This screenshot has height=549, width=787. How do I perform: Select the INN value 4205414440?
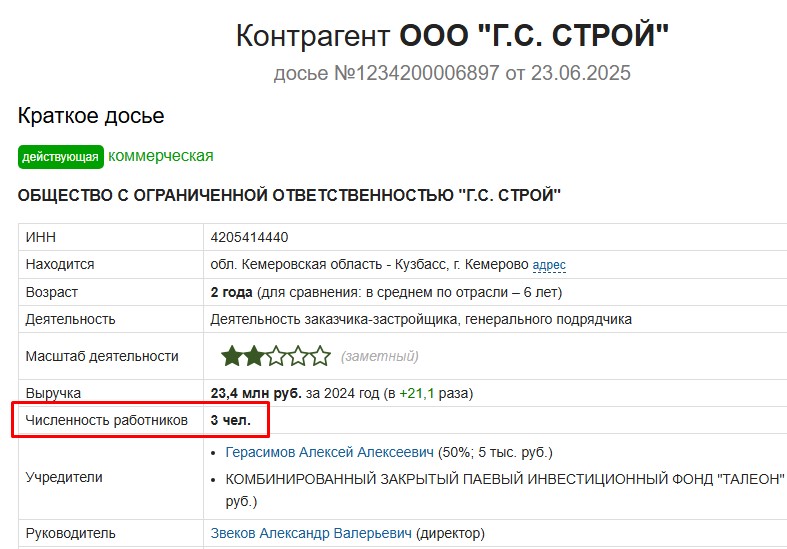click(249, 237)
